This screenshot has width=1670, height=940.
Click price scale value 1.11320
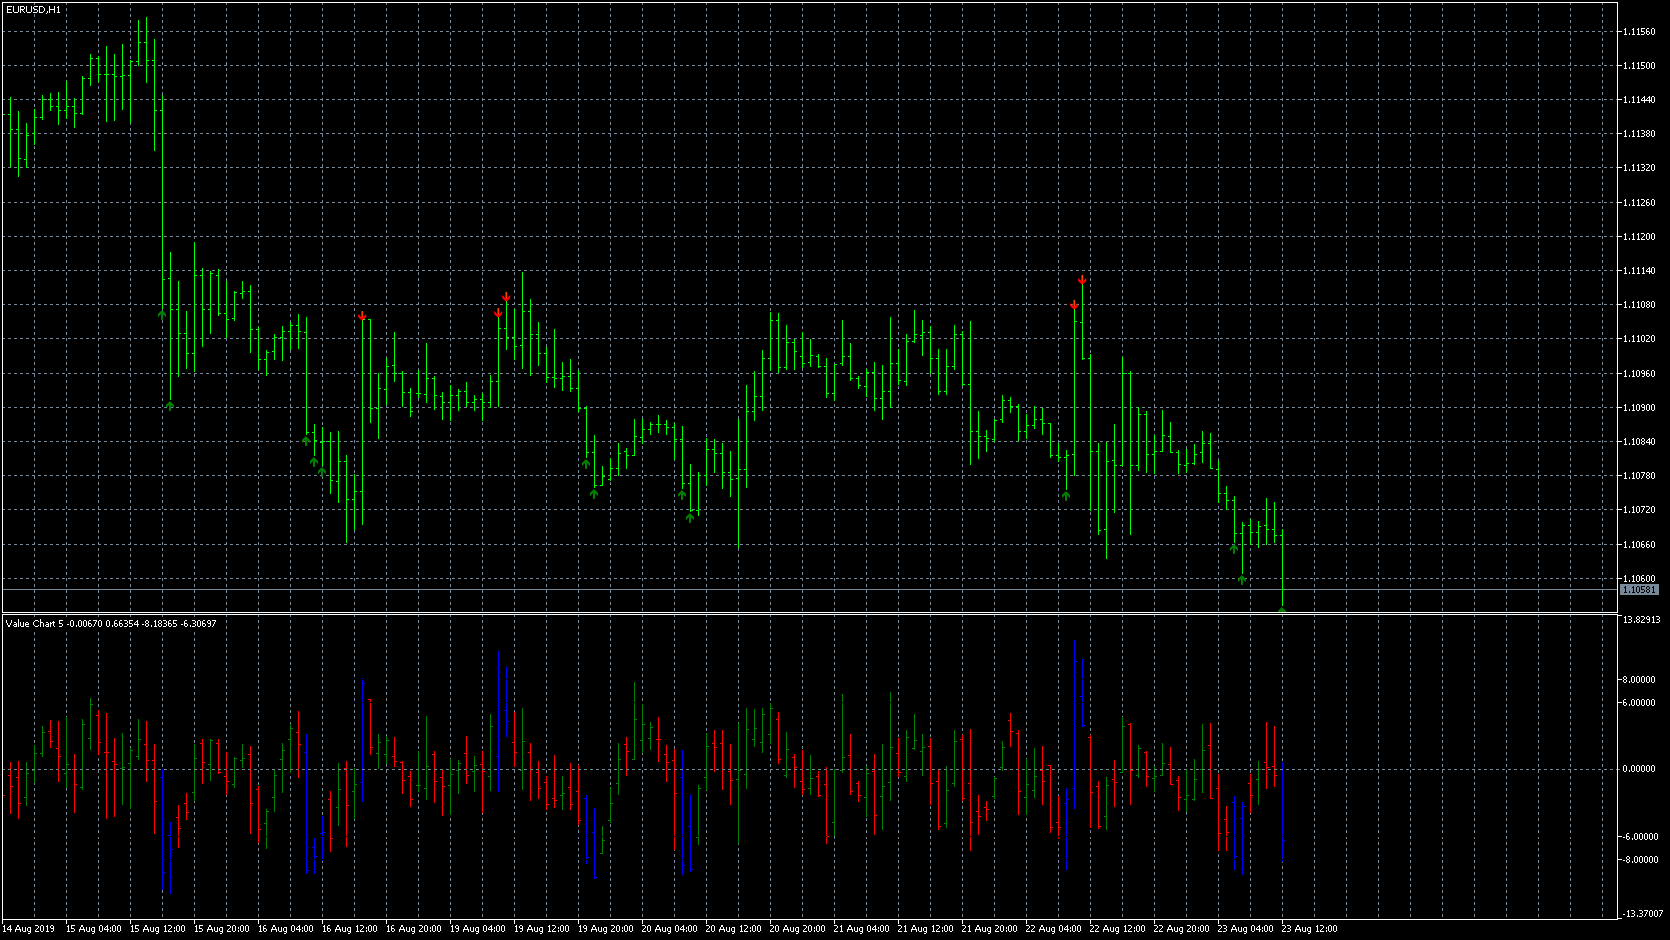pos(1640,168)
